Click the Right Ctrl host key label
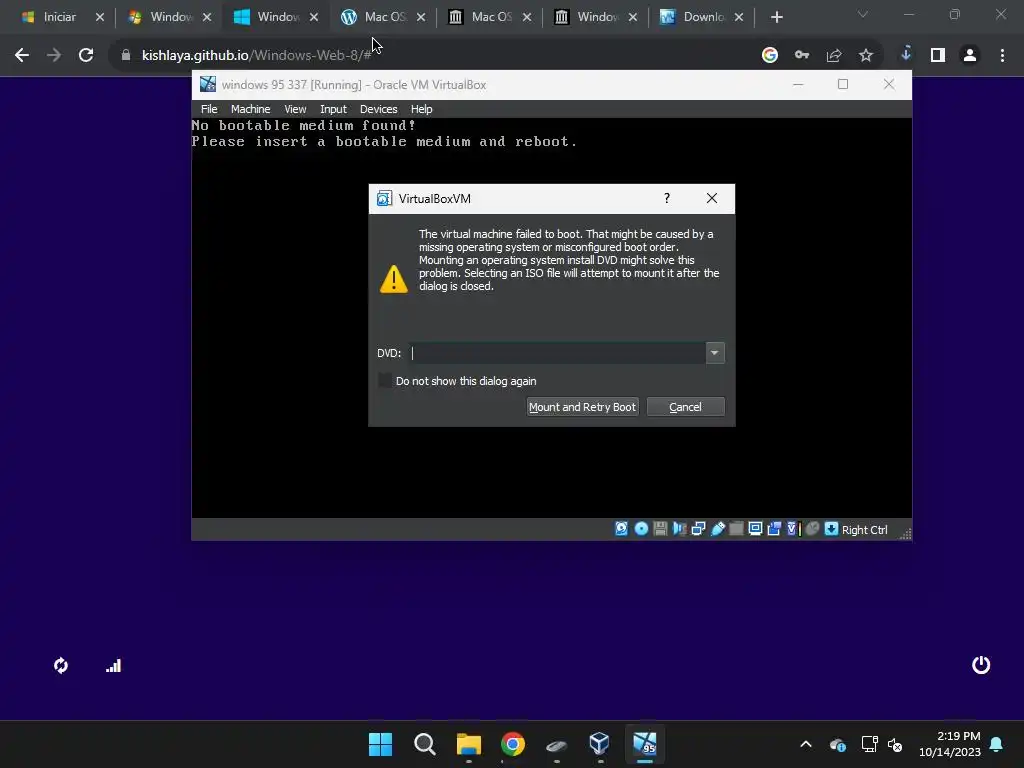Viewport: 1024px width, 768px height. [x=864, y=530]
